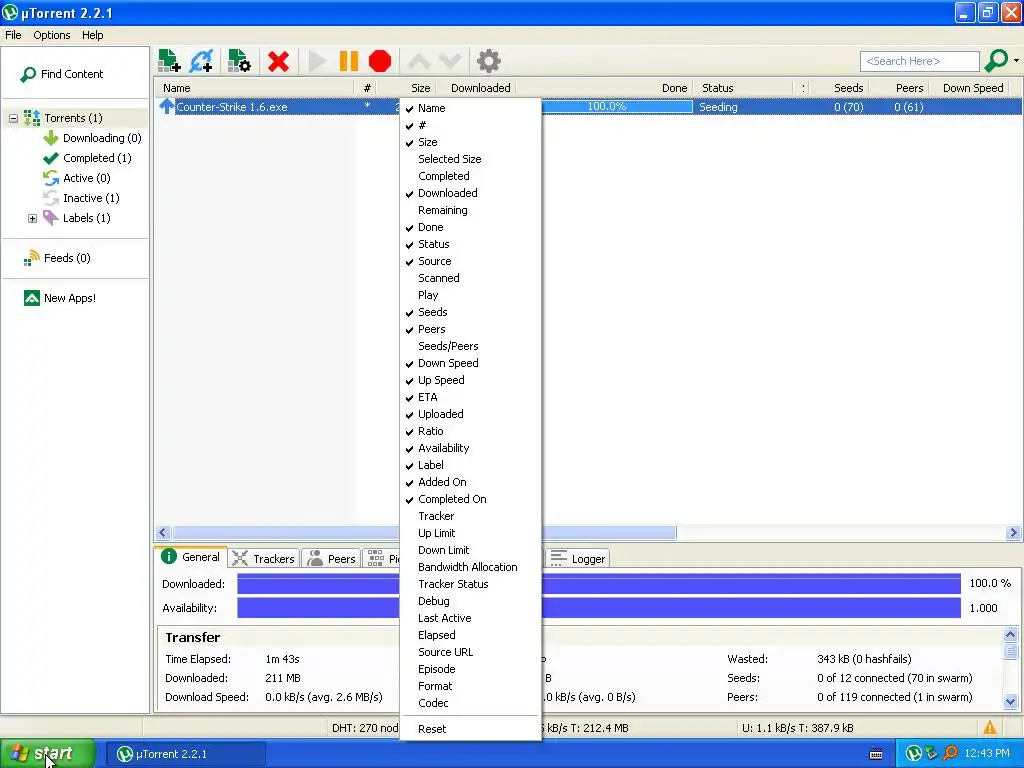Open Preferences via the gear icon
The height and width of the screenshot is (768, 1024).
pyautogui.click(x=488, y=61)
